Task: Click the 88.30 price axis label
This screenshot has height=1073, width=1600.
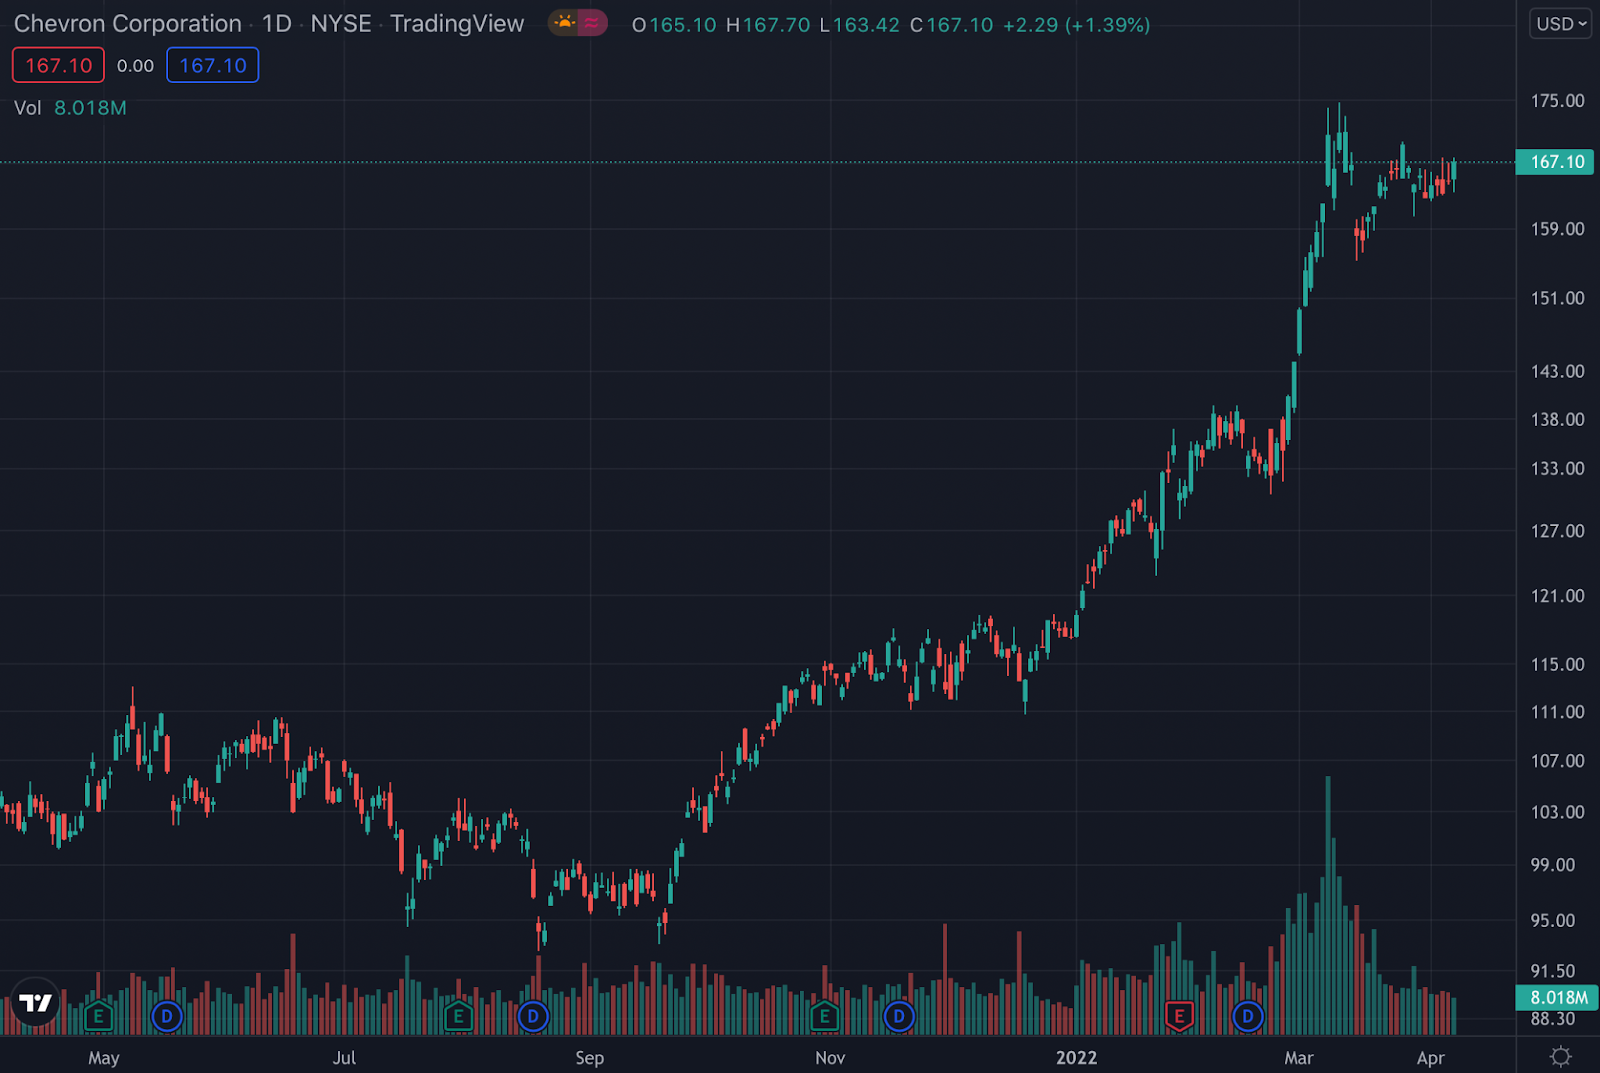Action: (x=1553, y=1019)
